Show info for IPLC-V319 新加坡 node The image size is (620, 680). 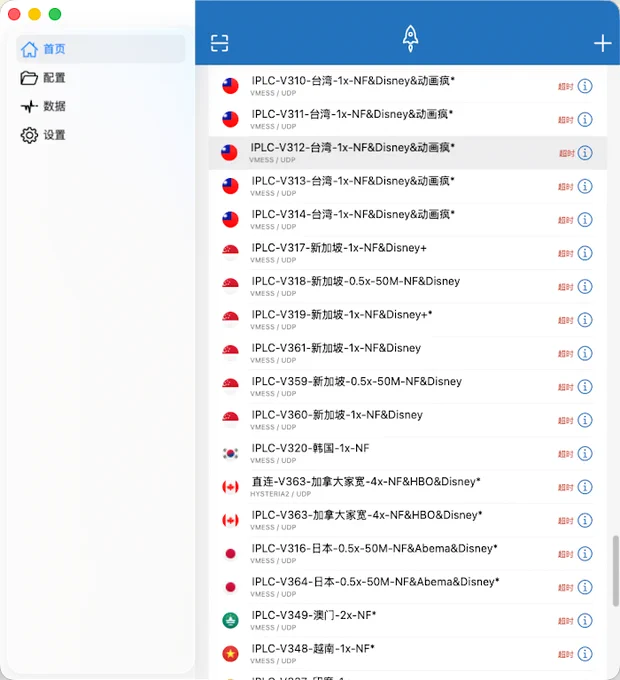click(x=585, y=320)
